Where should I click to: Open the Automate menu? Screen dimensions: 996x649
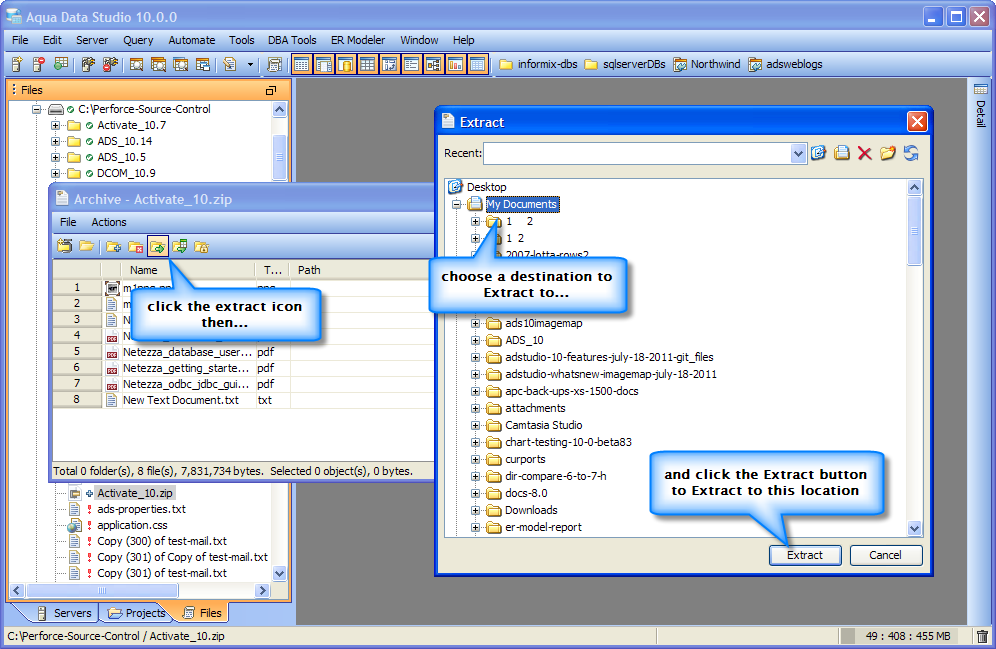(192, 40)
